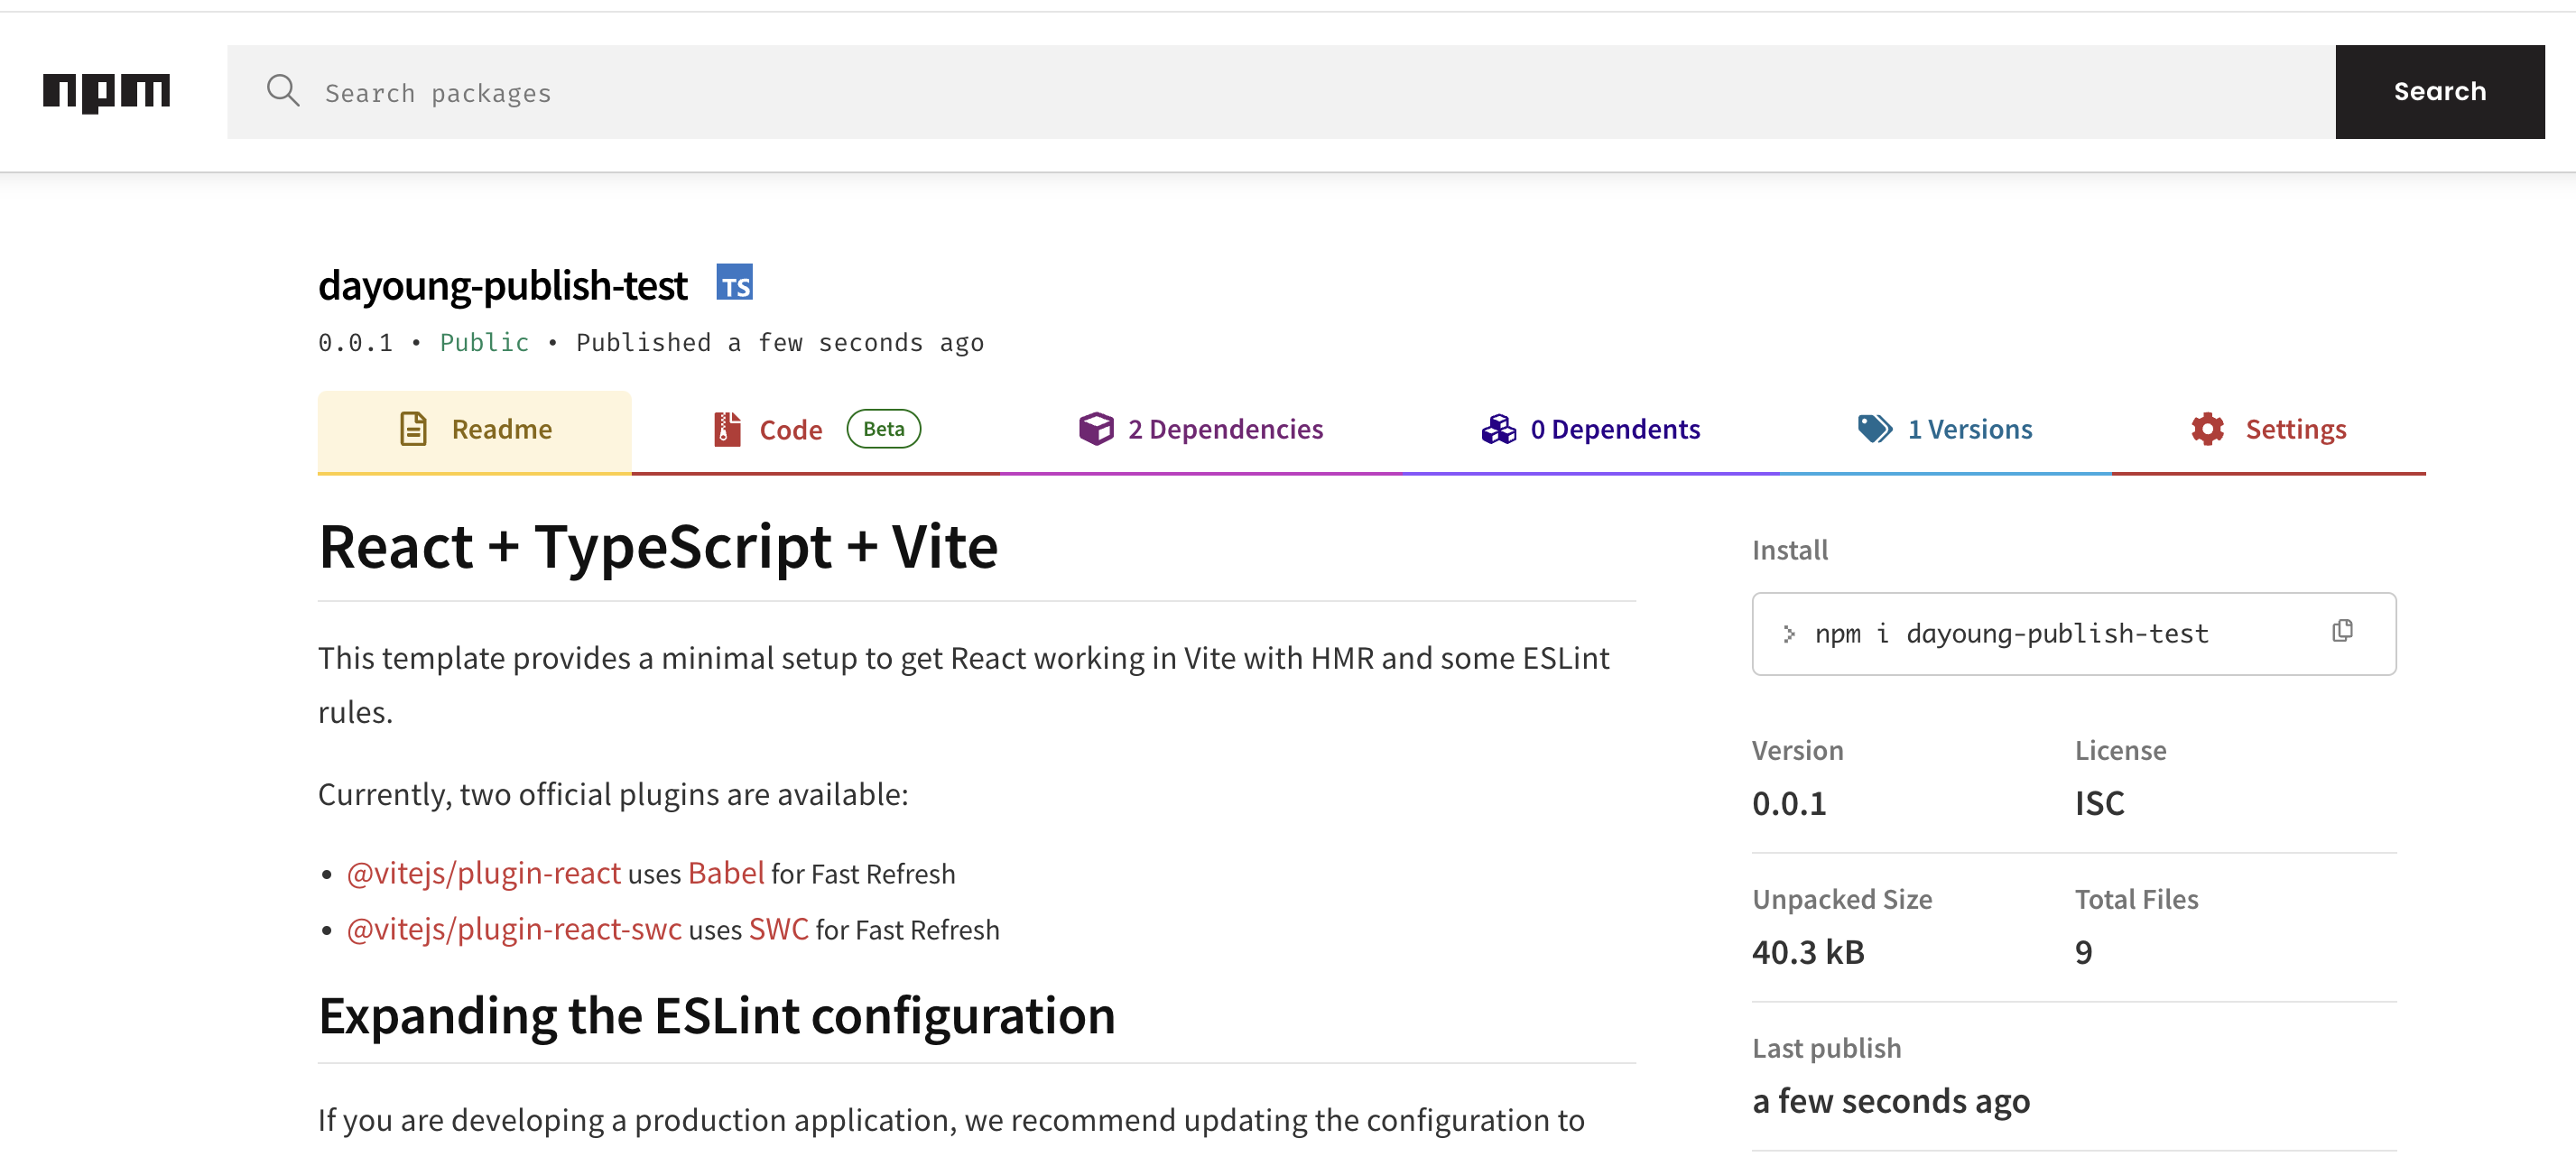Follow the SWC link
2576x1157 pixels.
(x=778, y=929)
